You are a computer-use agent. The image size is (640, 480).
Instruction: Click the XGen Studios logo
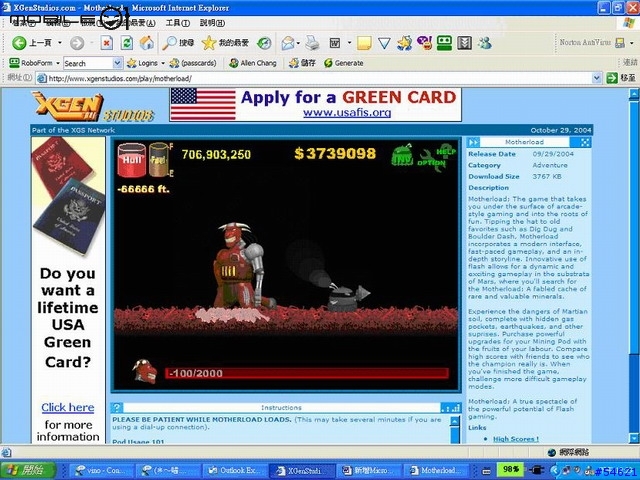click(93, 107)
